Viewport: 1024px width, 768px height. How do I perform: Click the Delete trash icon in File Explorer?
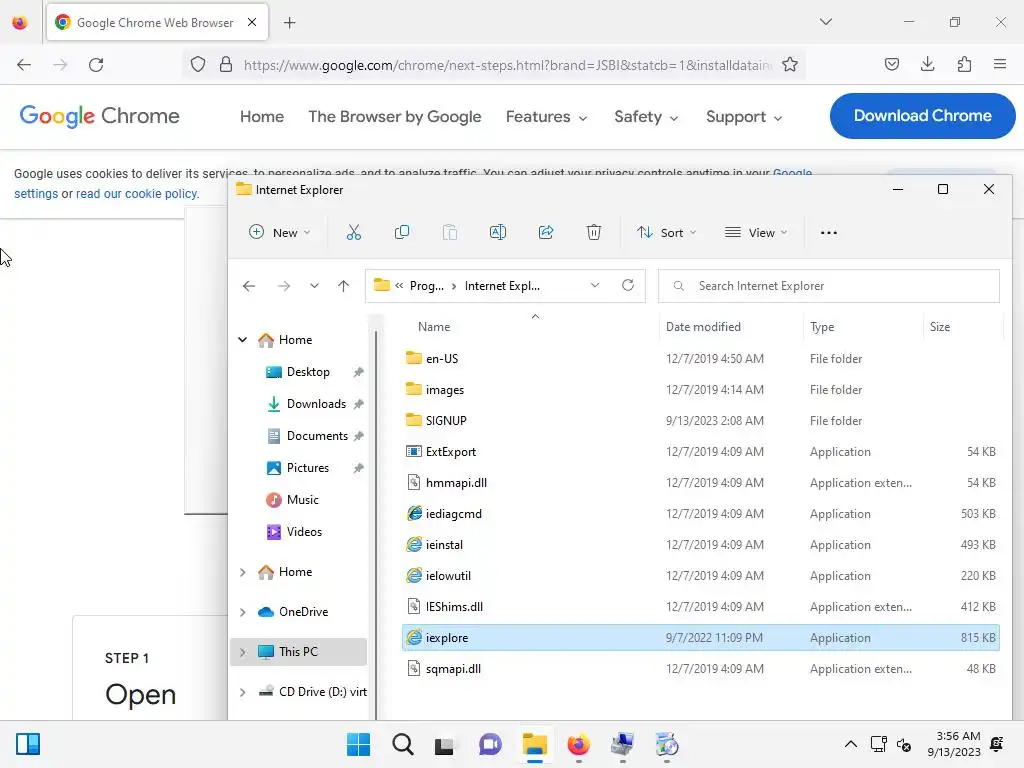[x=594, y=232]
